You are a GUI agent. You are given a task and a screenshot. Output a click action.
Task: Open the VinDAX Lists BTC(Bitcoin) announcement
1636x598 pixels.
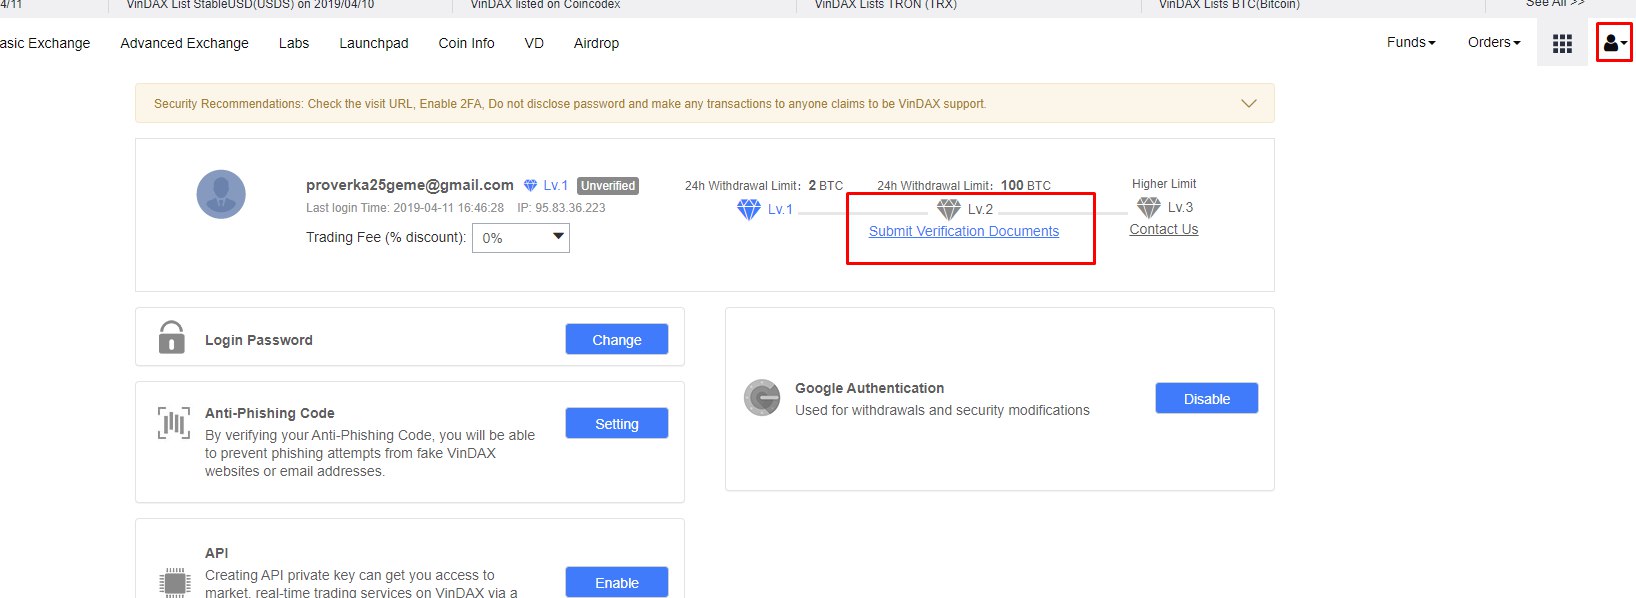pos(1229,5)
